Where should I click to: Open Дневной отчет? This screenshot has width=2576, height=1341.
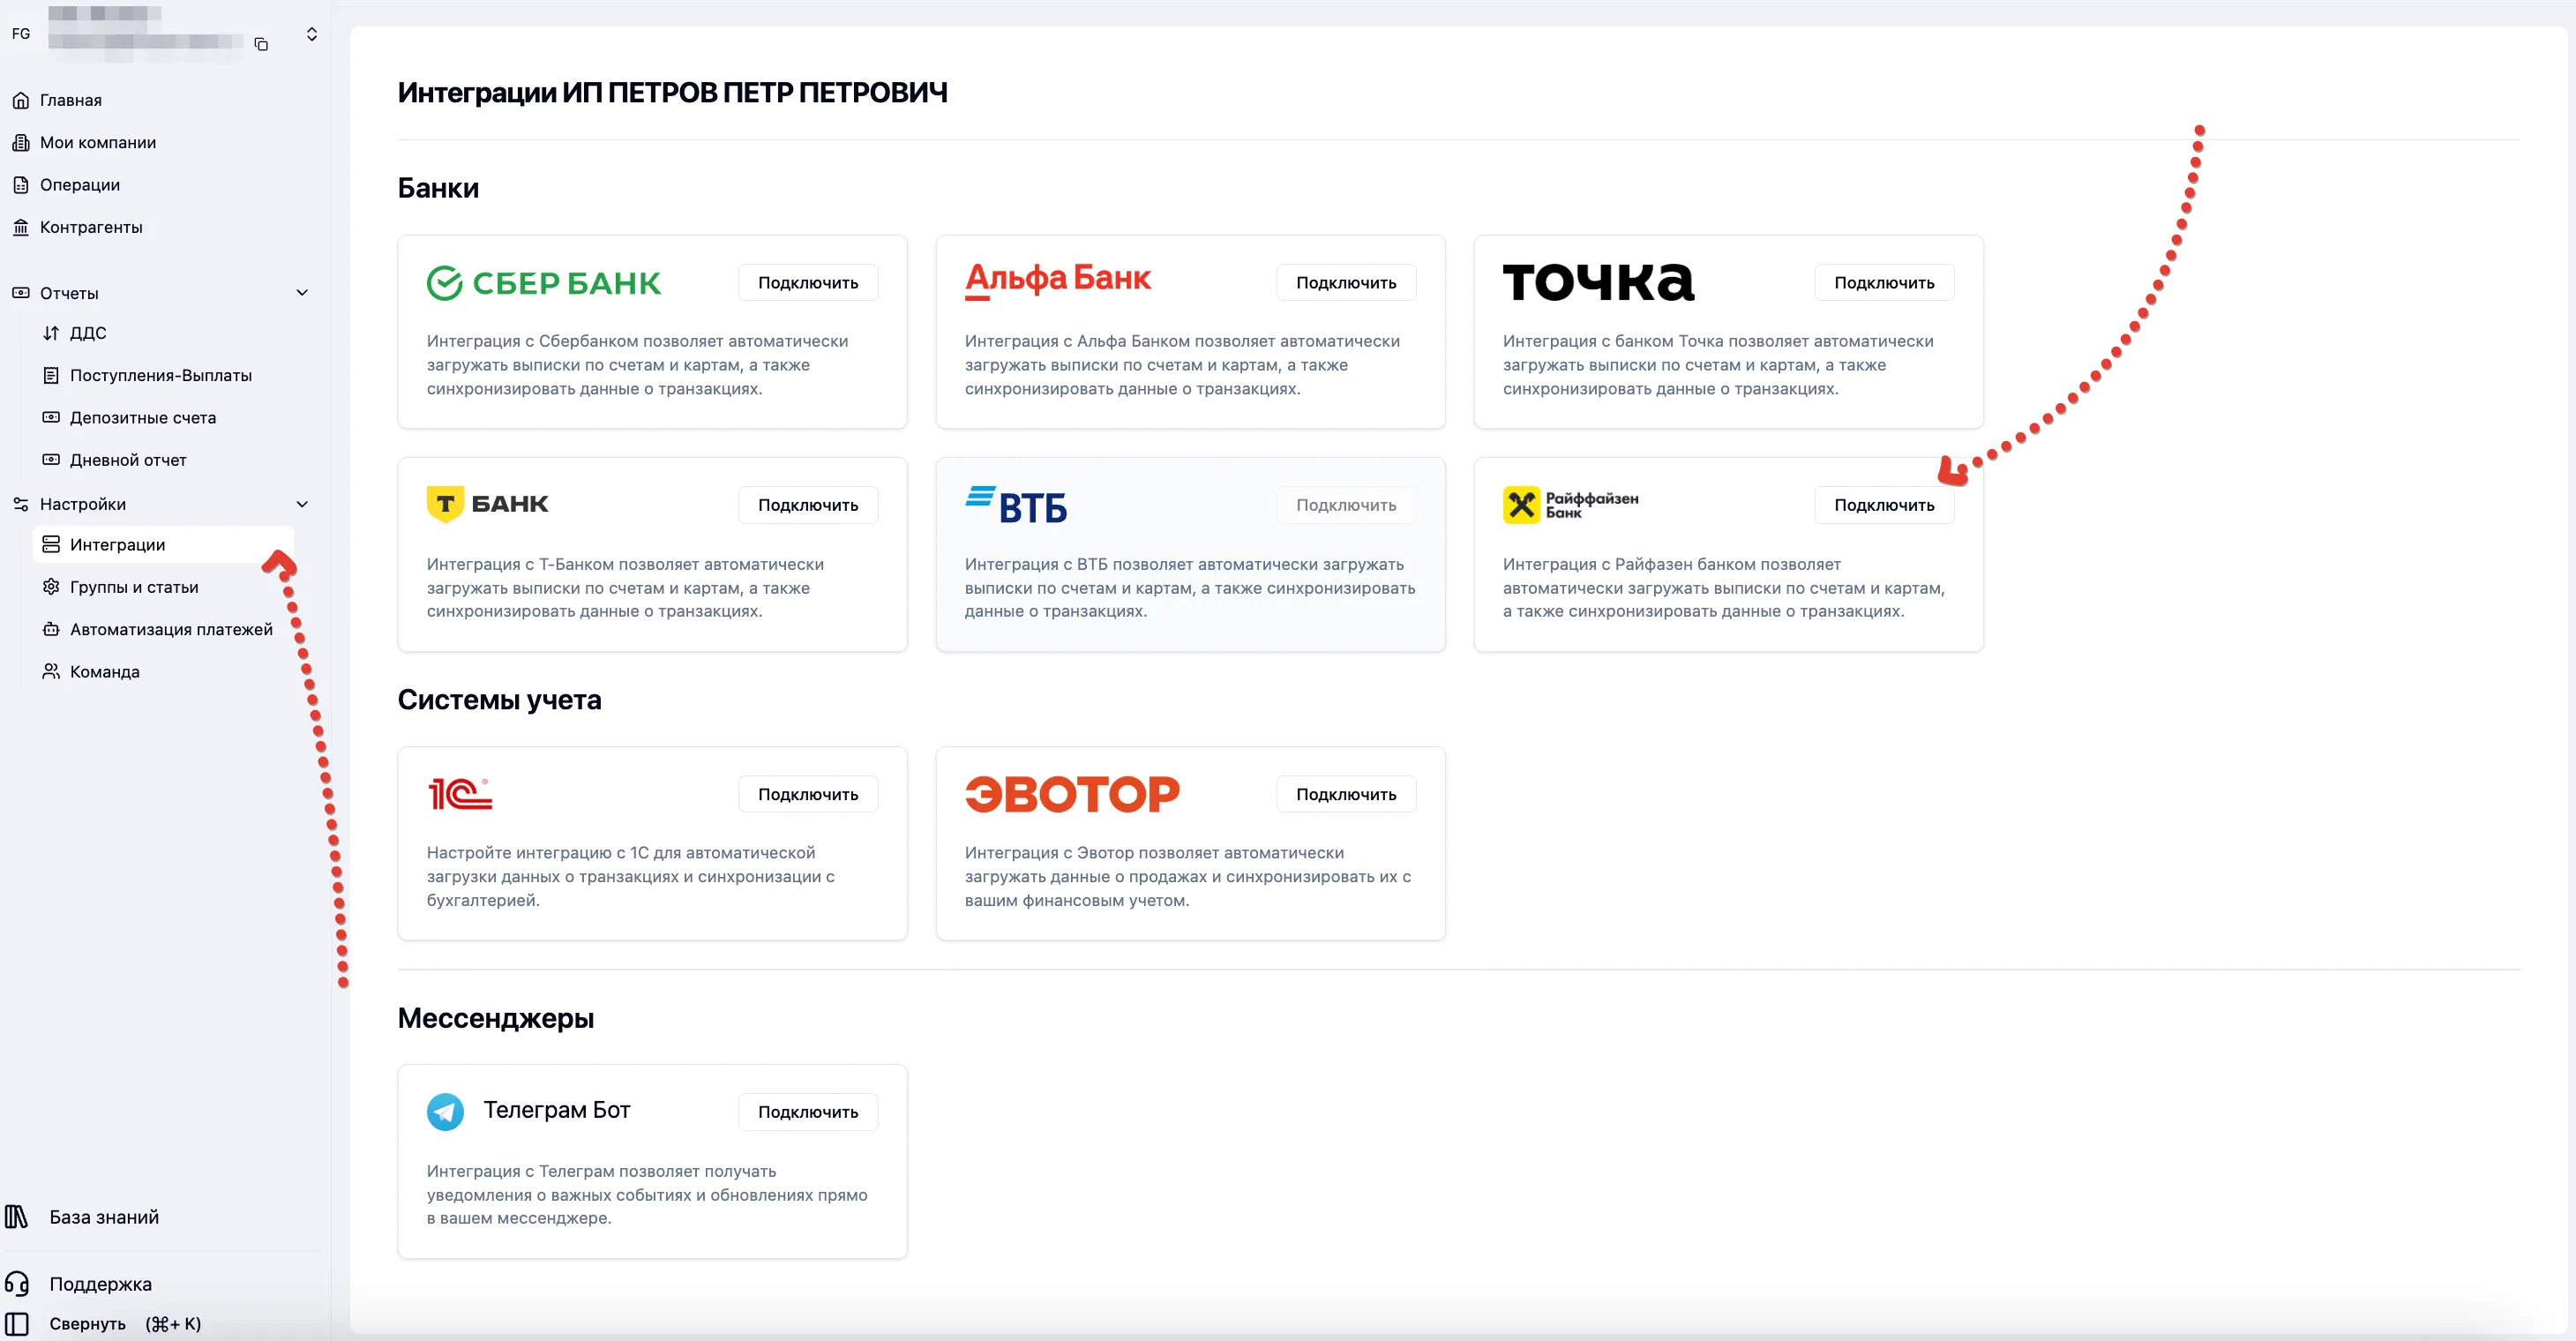click(x=128, y=460)
